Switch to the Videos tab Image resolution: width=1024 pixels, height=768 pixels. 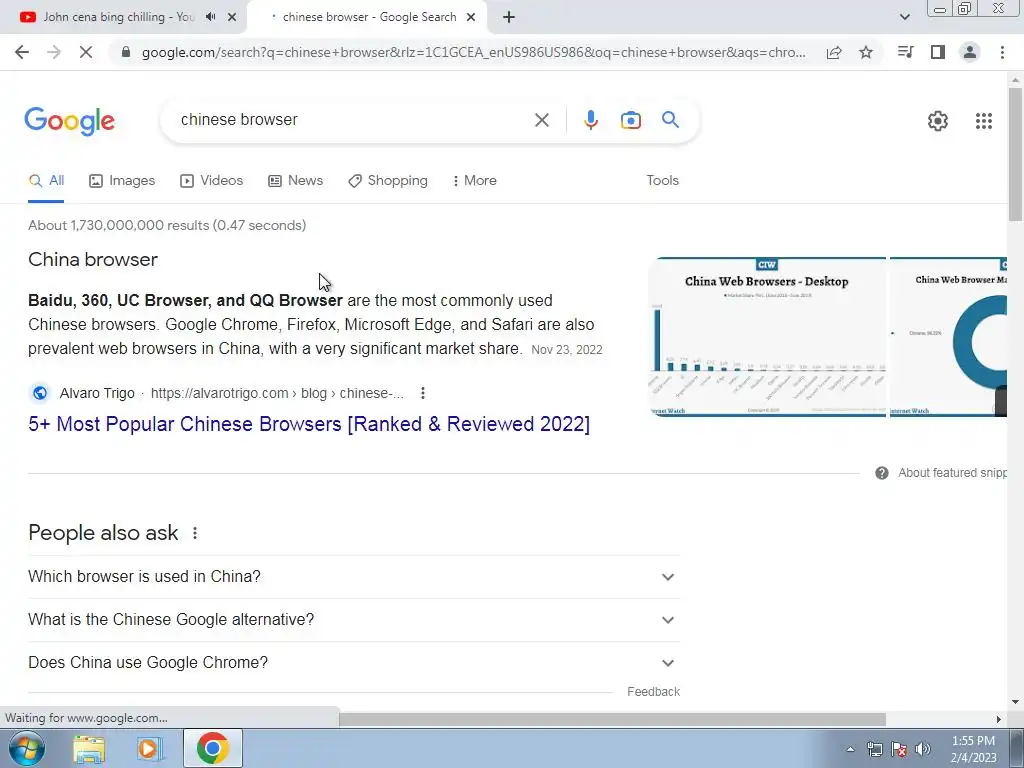tap(212, 181)
